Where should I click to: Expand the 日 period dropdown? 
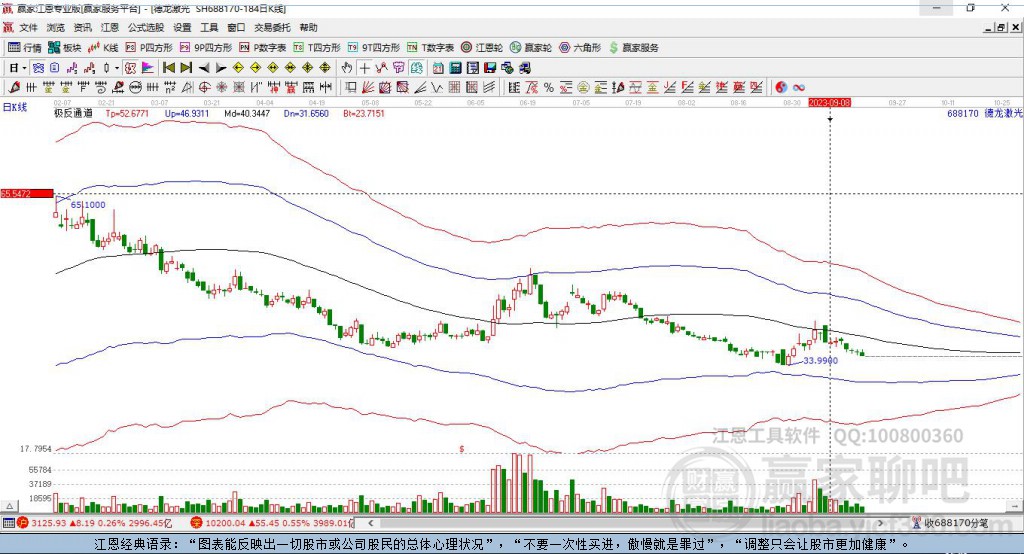[24, 68]
